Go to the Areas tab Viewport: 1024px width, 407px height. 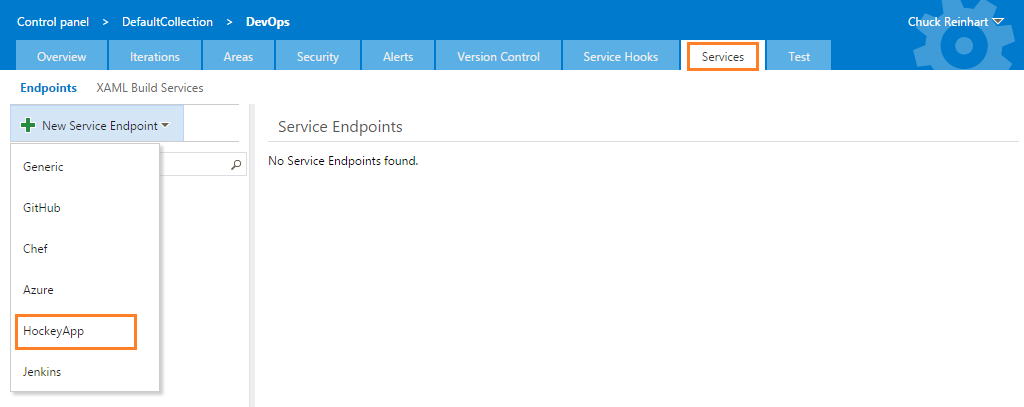tap(238, 57)
